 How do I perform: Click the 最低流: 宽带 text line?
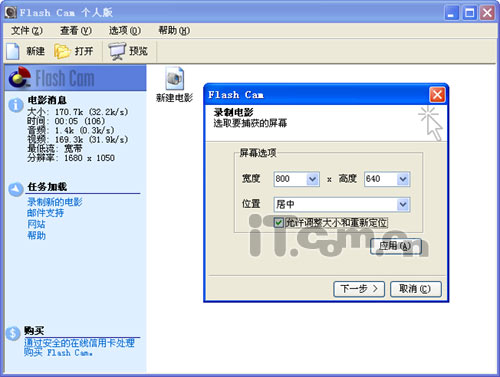click(x=55, y=149)
